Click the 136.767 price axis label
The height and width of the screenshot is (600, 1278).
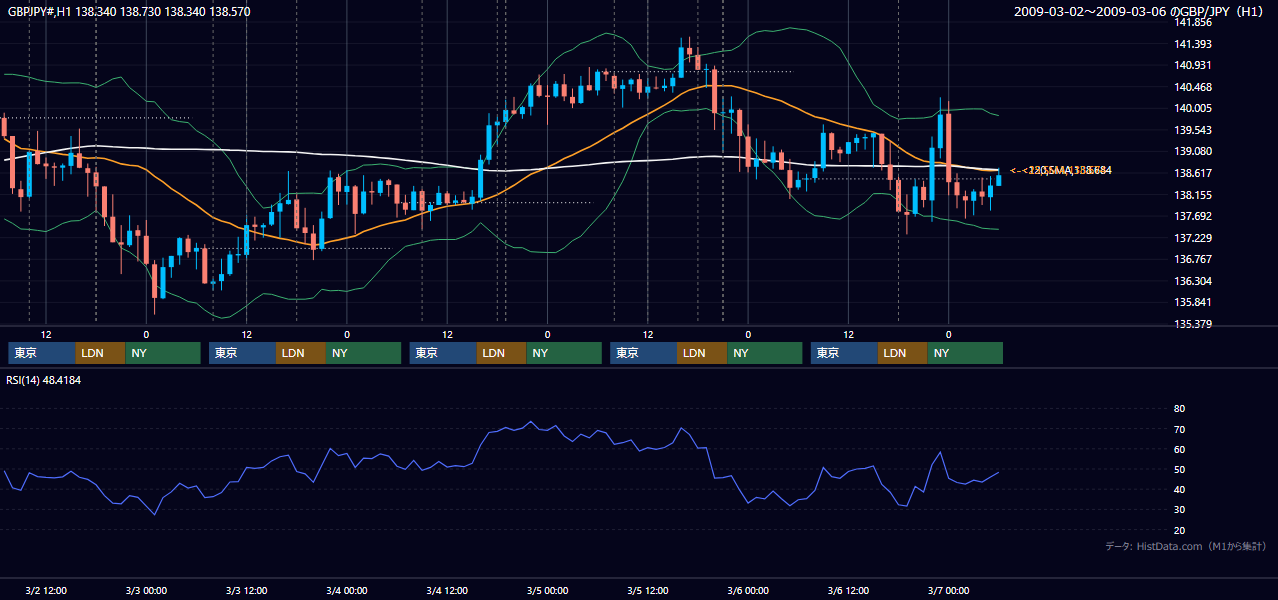coord(1194,259)
